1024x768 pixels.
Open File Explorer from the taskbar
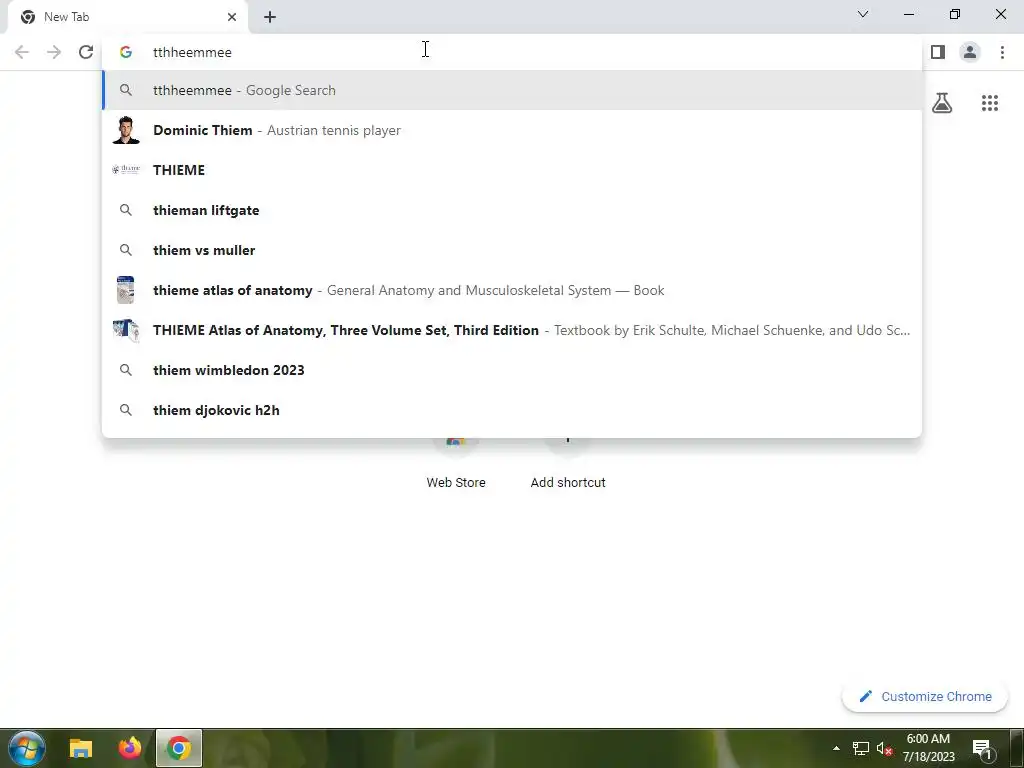(x=81, y=748)
